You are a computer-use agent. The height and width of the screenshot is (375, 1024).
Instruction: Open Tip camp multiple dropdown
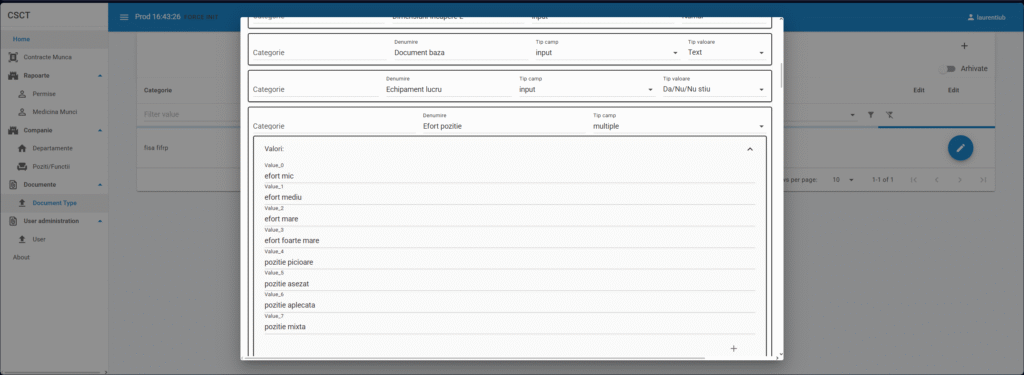[x=679, y=125]
